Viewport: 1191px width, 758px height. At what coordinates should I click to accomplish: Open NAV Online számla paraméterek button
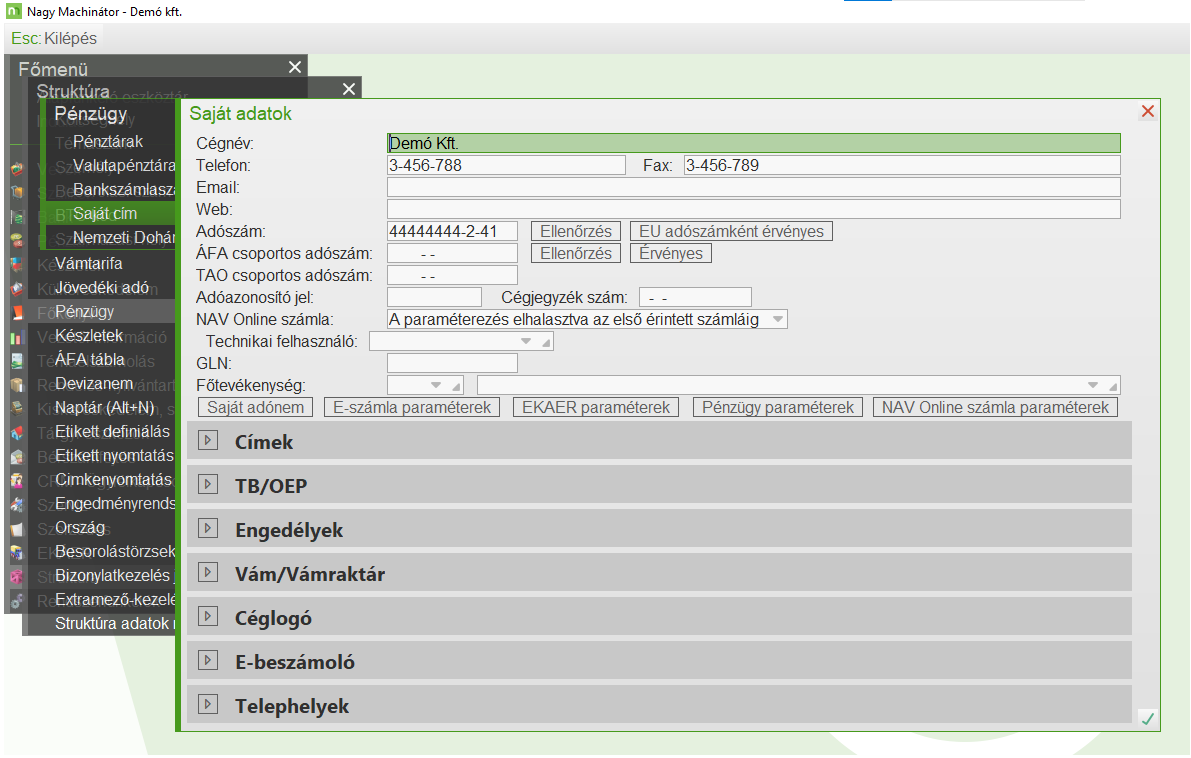pos(995,408)
